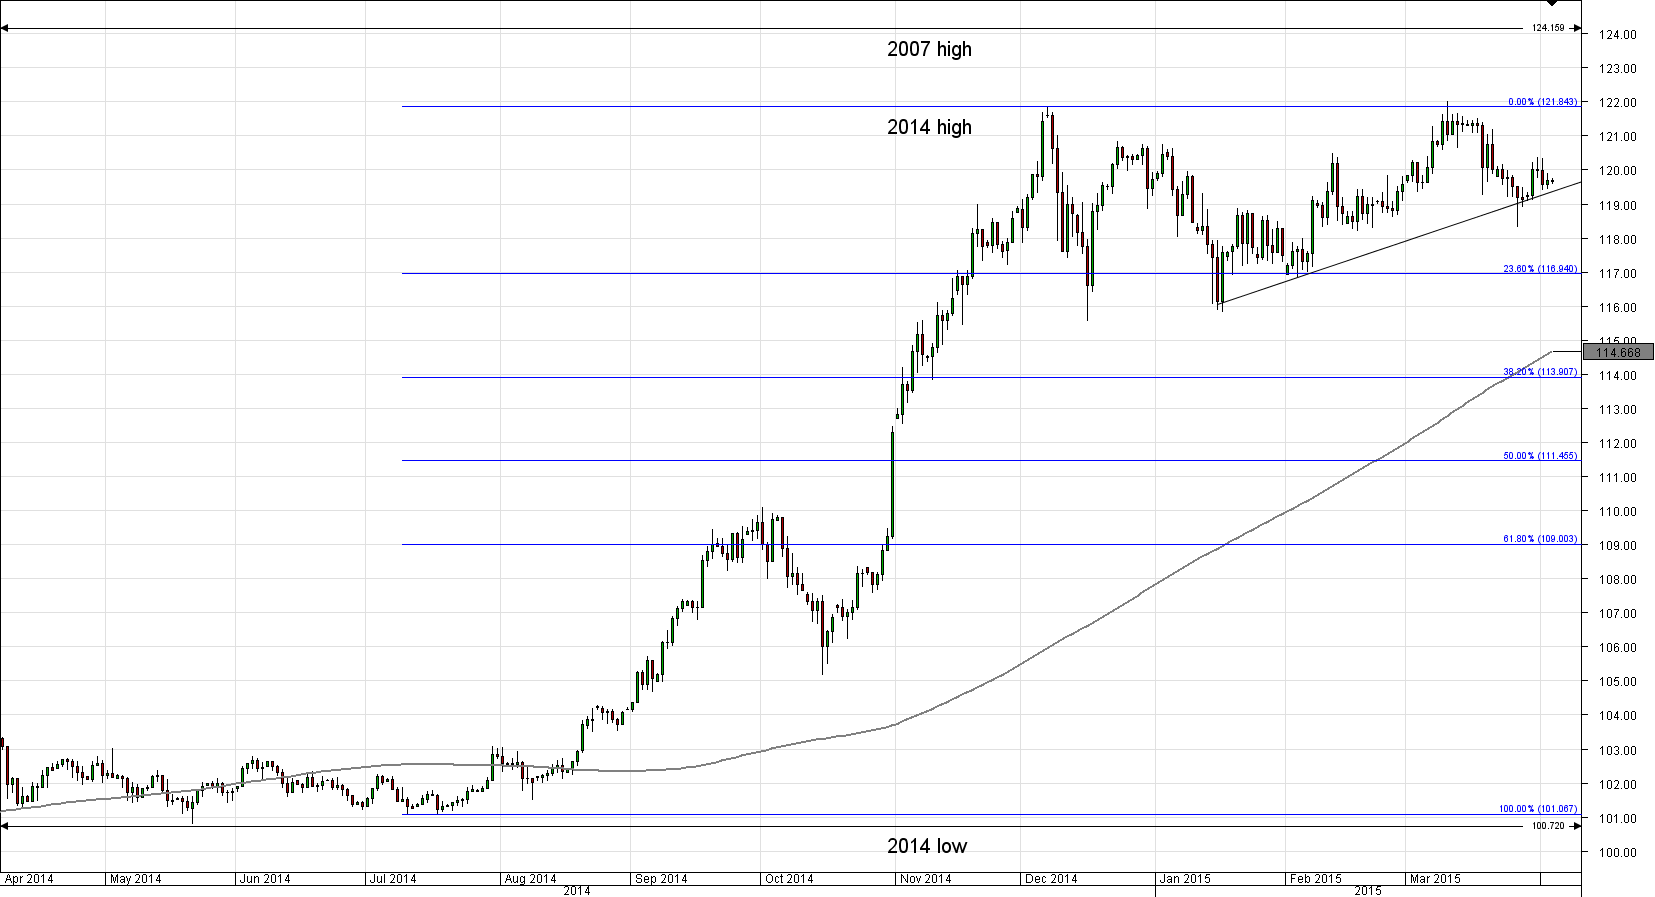1655x897 pixels.
Task: Click the 124.159 price level label
Action: (x=1548, y=28)
